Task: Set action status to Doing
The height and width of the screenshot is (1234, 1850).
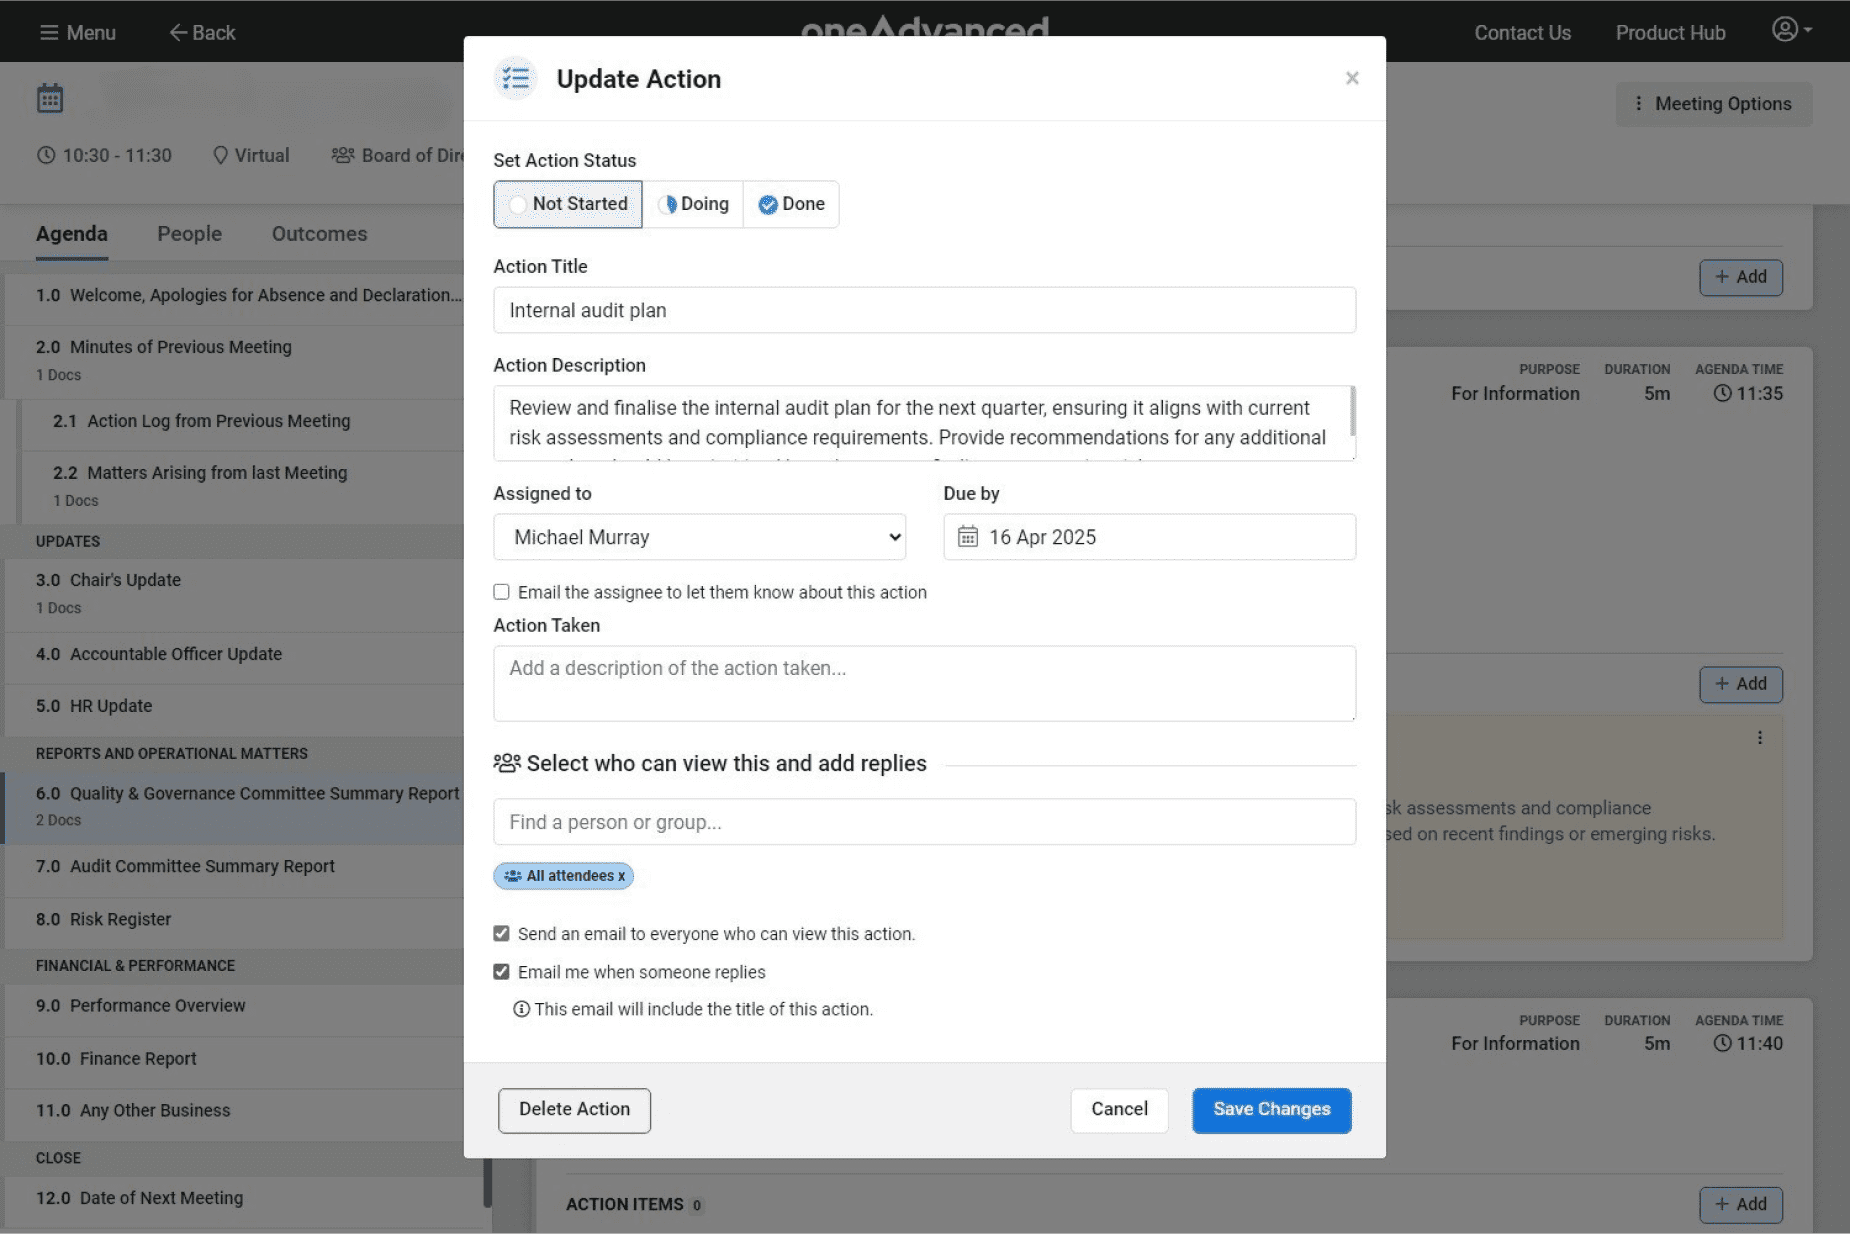Action: click(693, 204)
